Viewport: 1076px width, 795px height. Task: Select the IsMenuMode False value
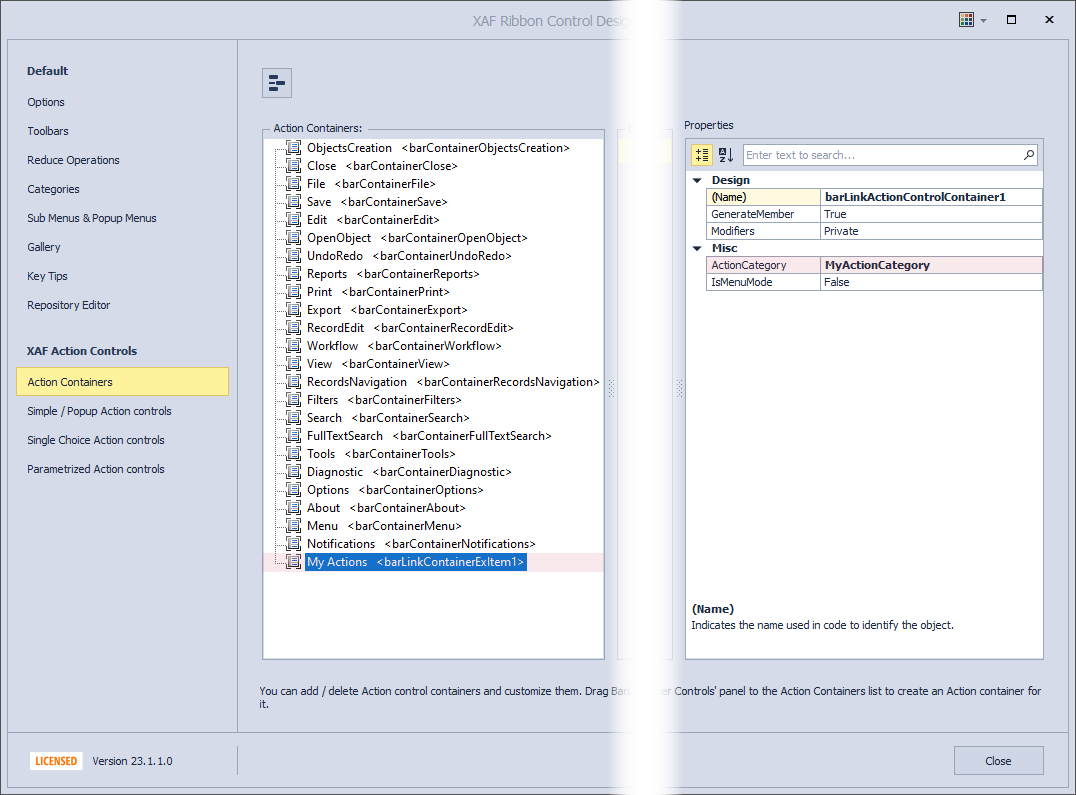[x=931, y=282]
